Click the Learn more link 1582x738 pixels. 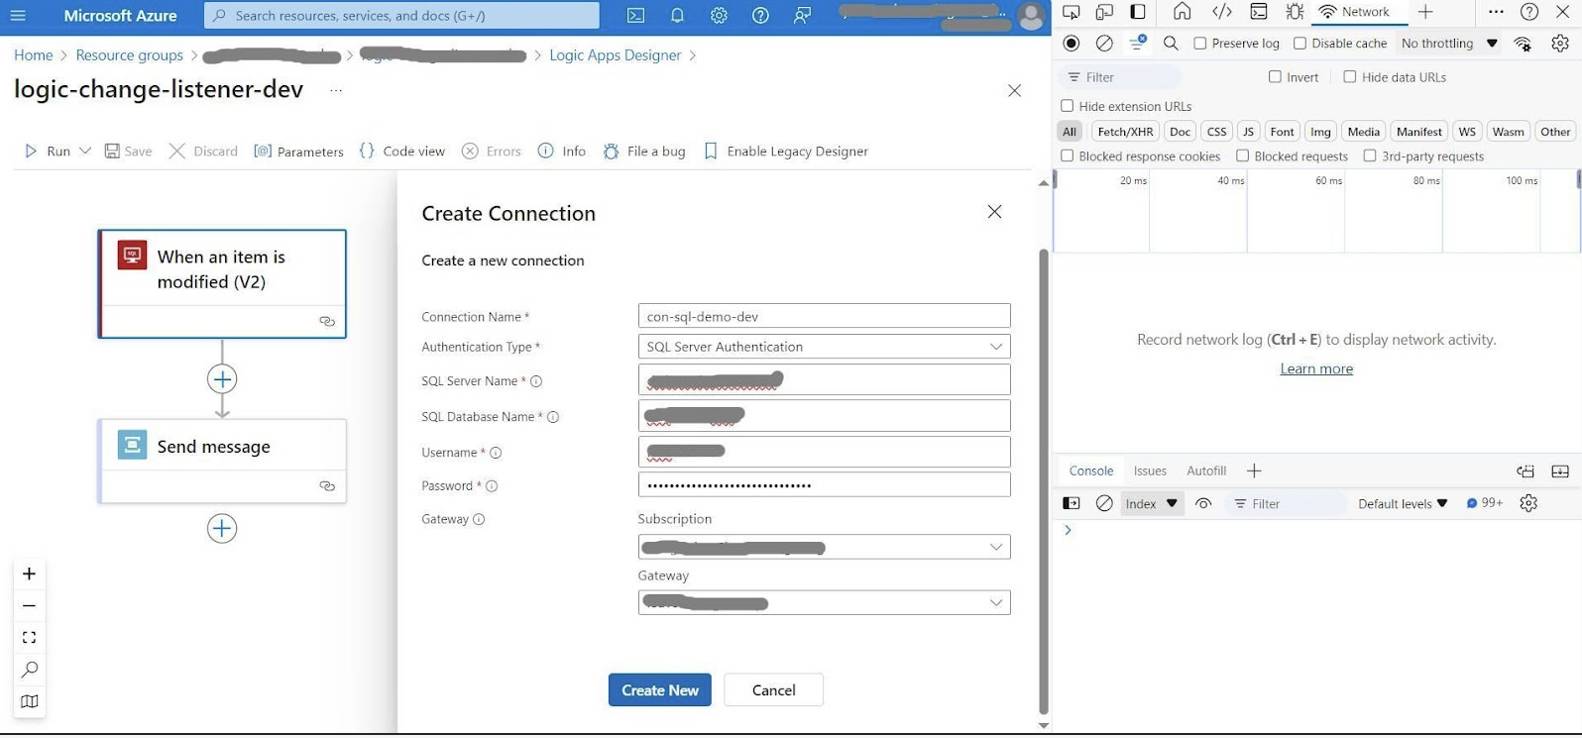coord(1316,369)
